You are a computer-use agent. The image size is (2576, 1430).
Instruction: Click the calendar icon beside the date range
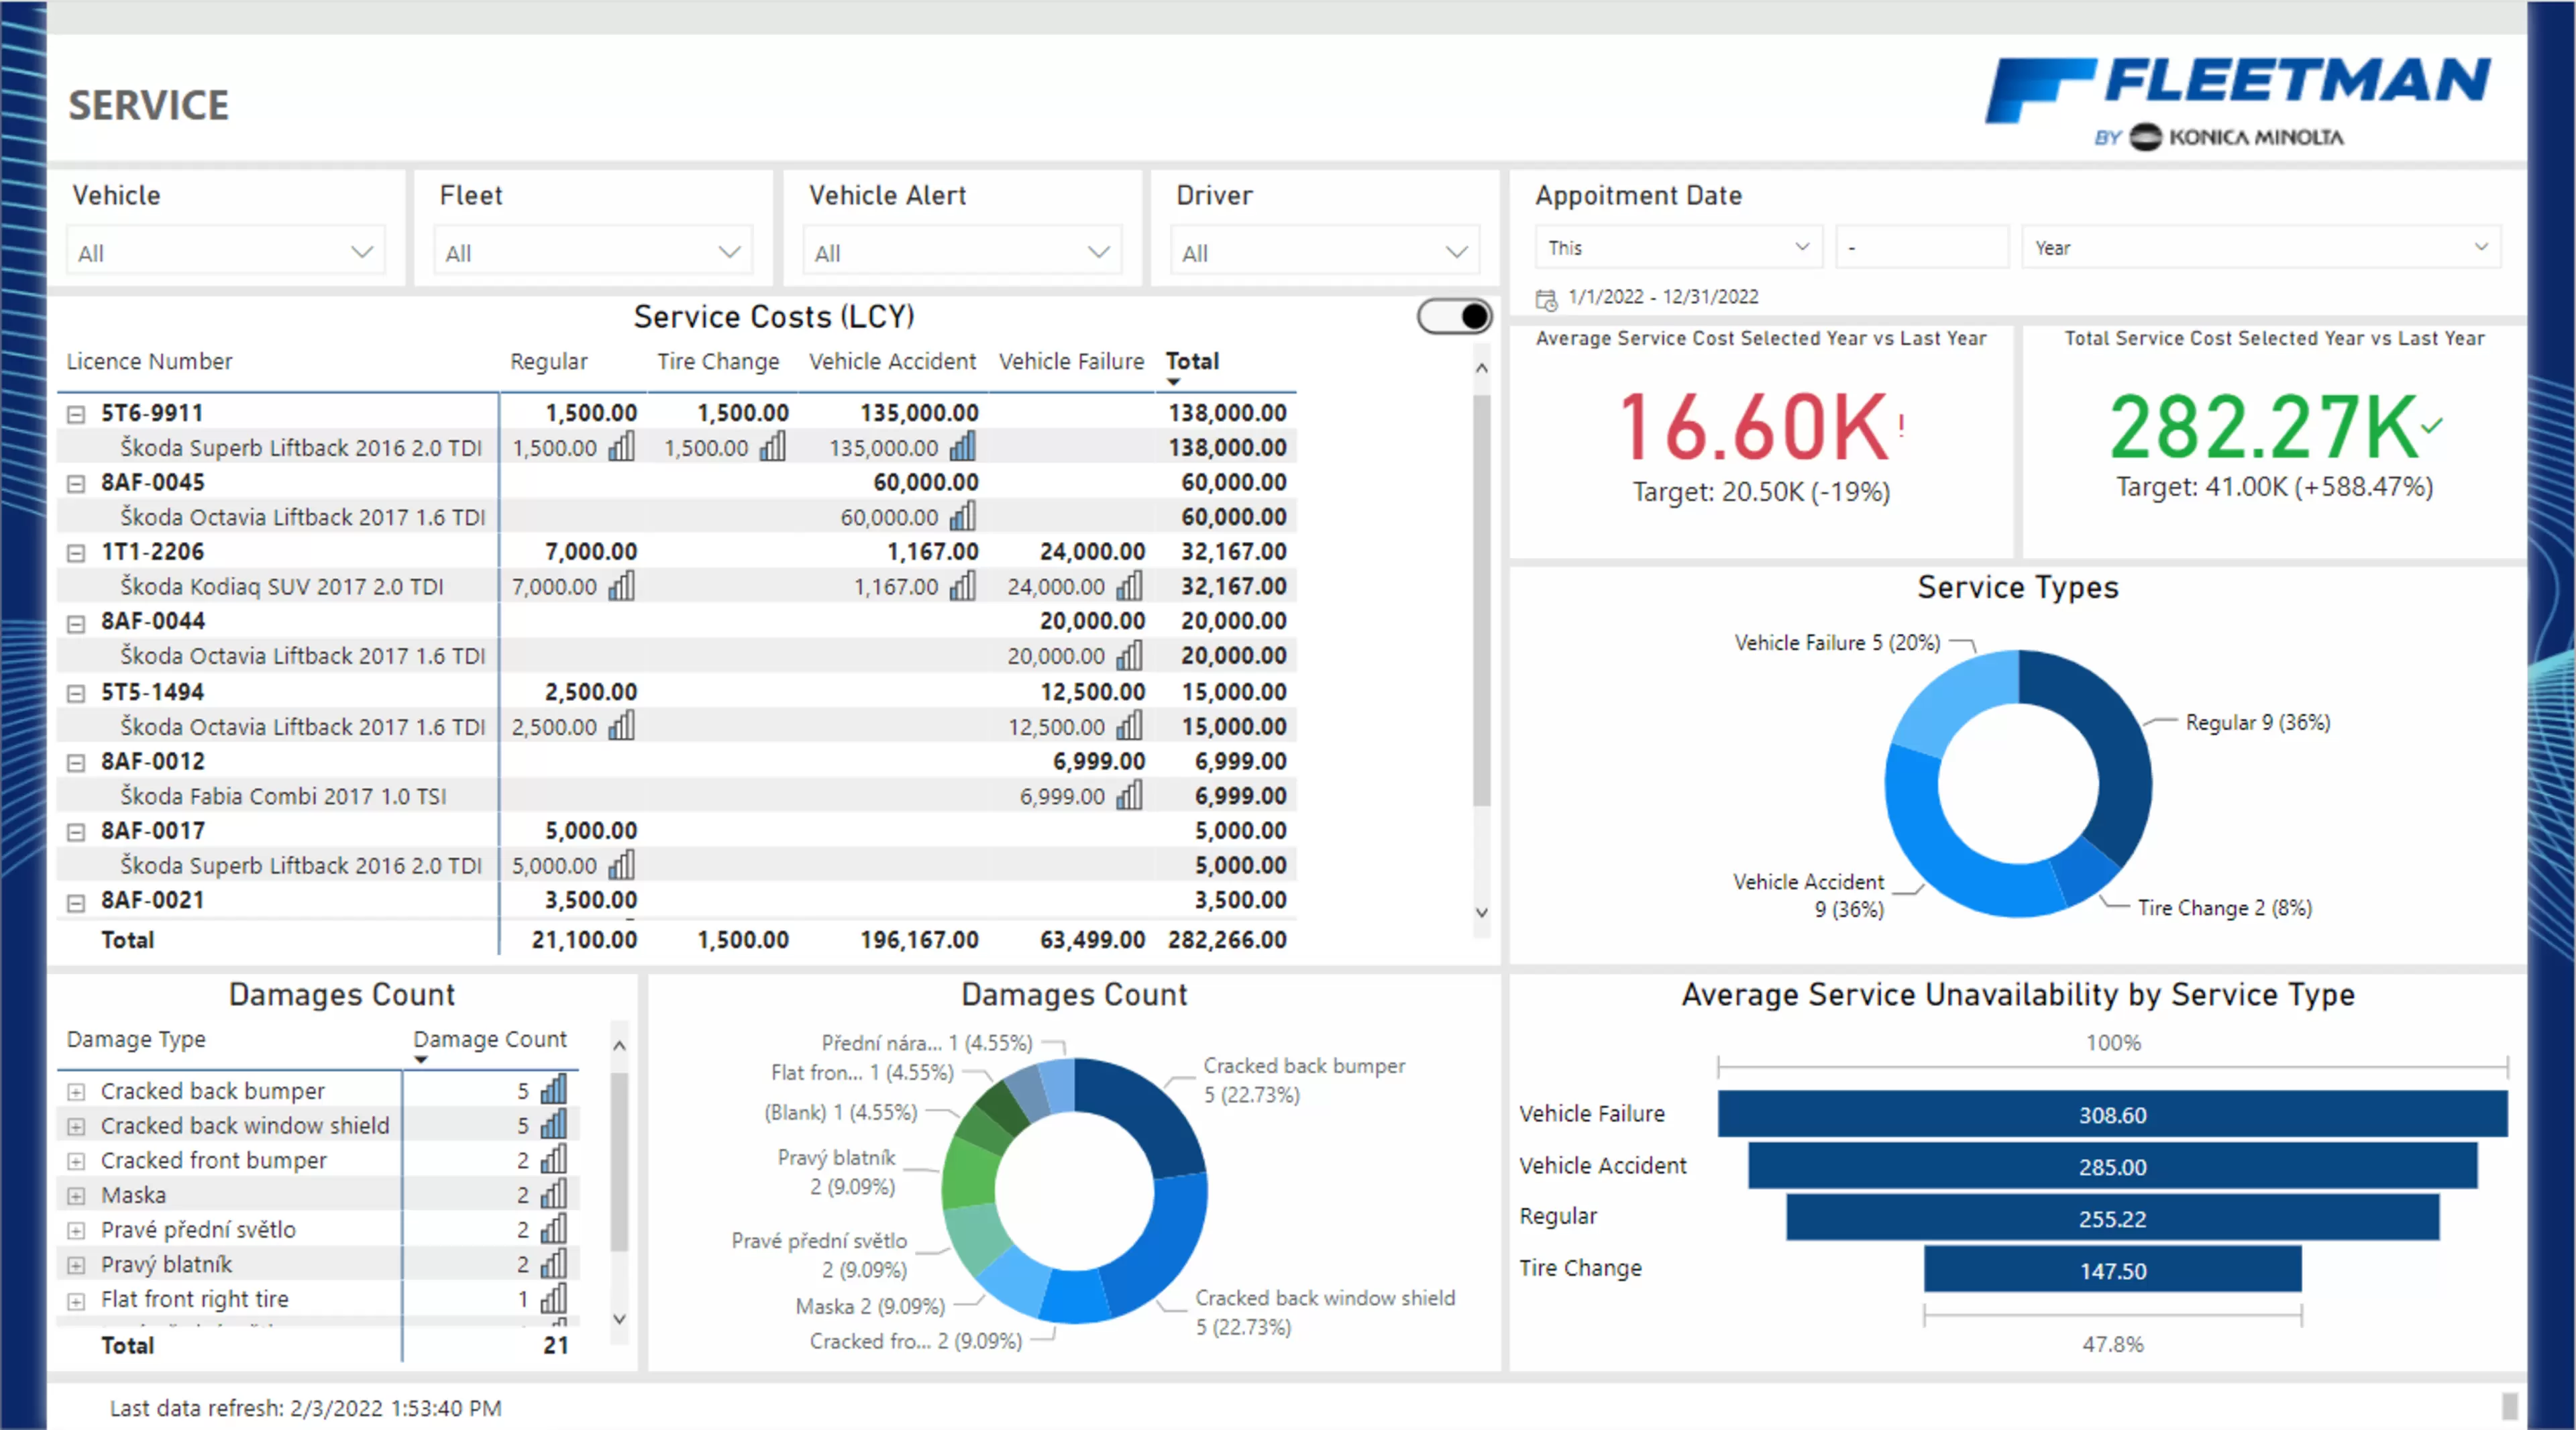[1546, 298]
